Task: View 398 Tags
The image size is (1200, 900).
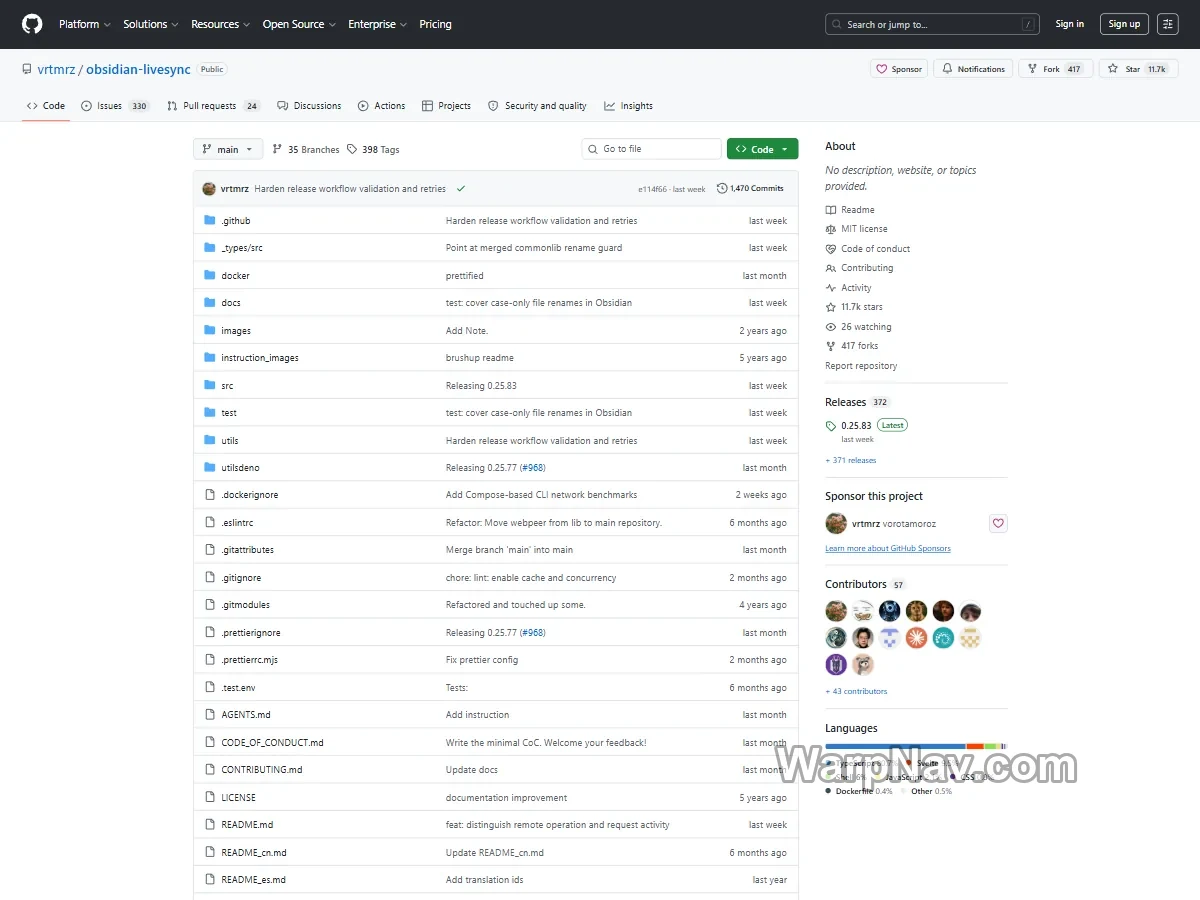Action: click(373, 149)
